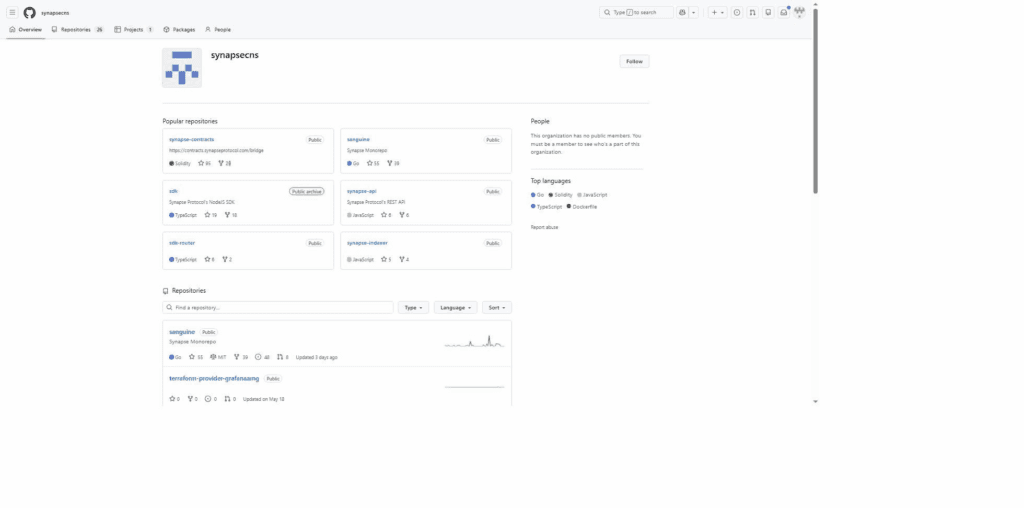This screenshot has height=508, width=1024.
Task: Open the sdk-router repository
Action: [x=182, y=243]
